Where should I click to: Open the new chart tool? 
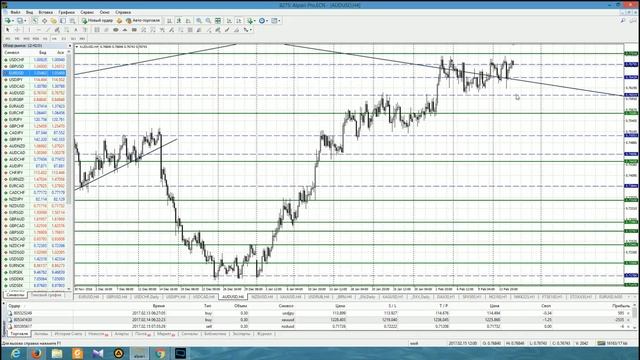click(7, 20)
